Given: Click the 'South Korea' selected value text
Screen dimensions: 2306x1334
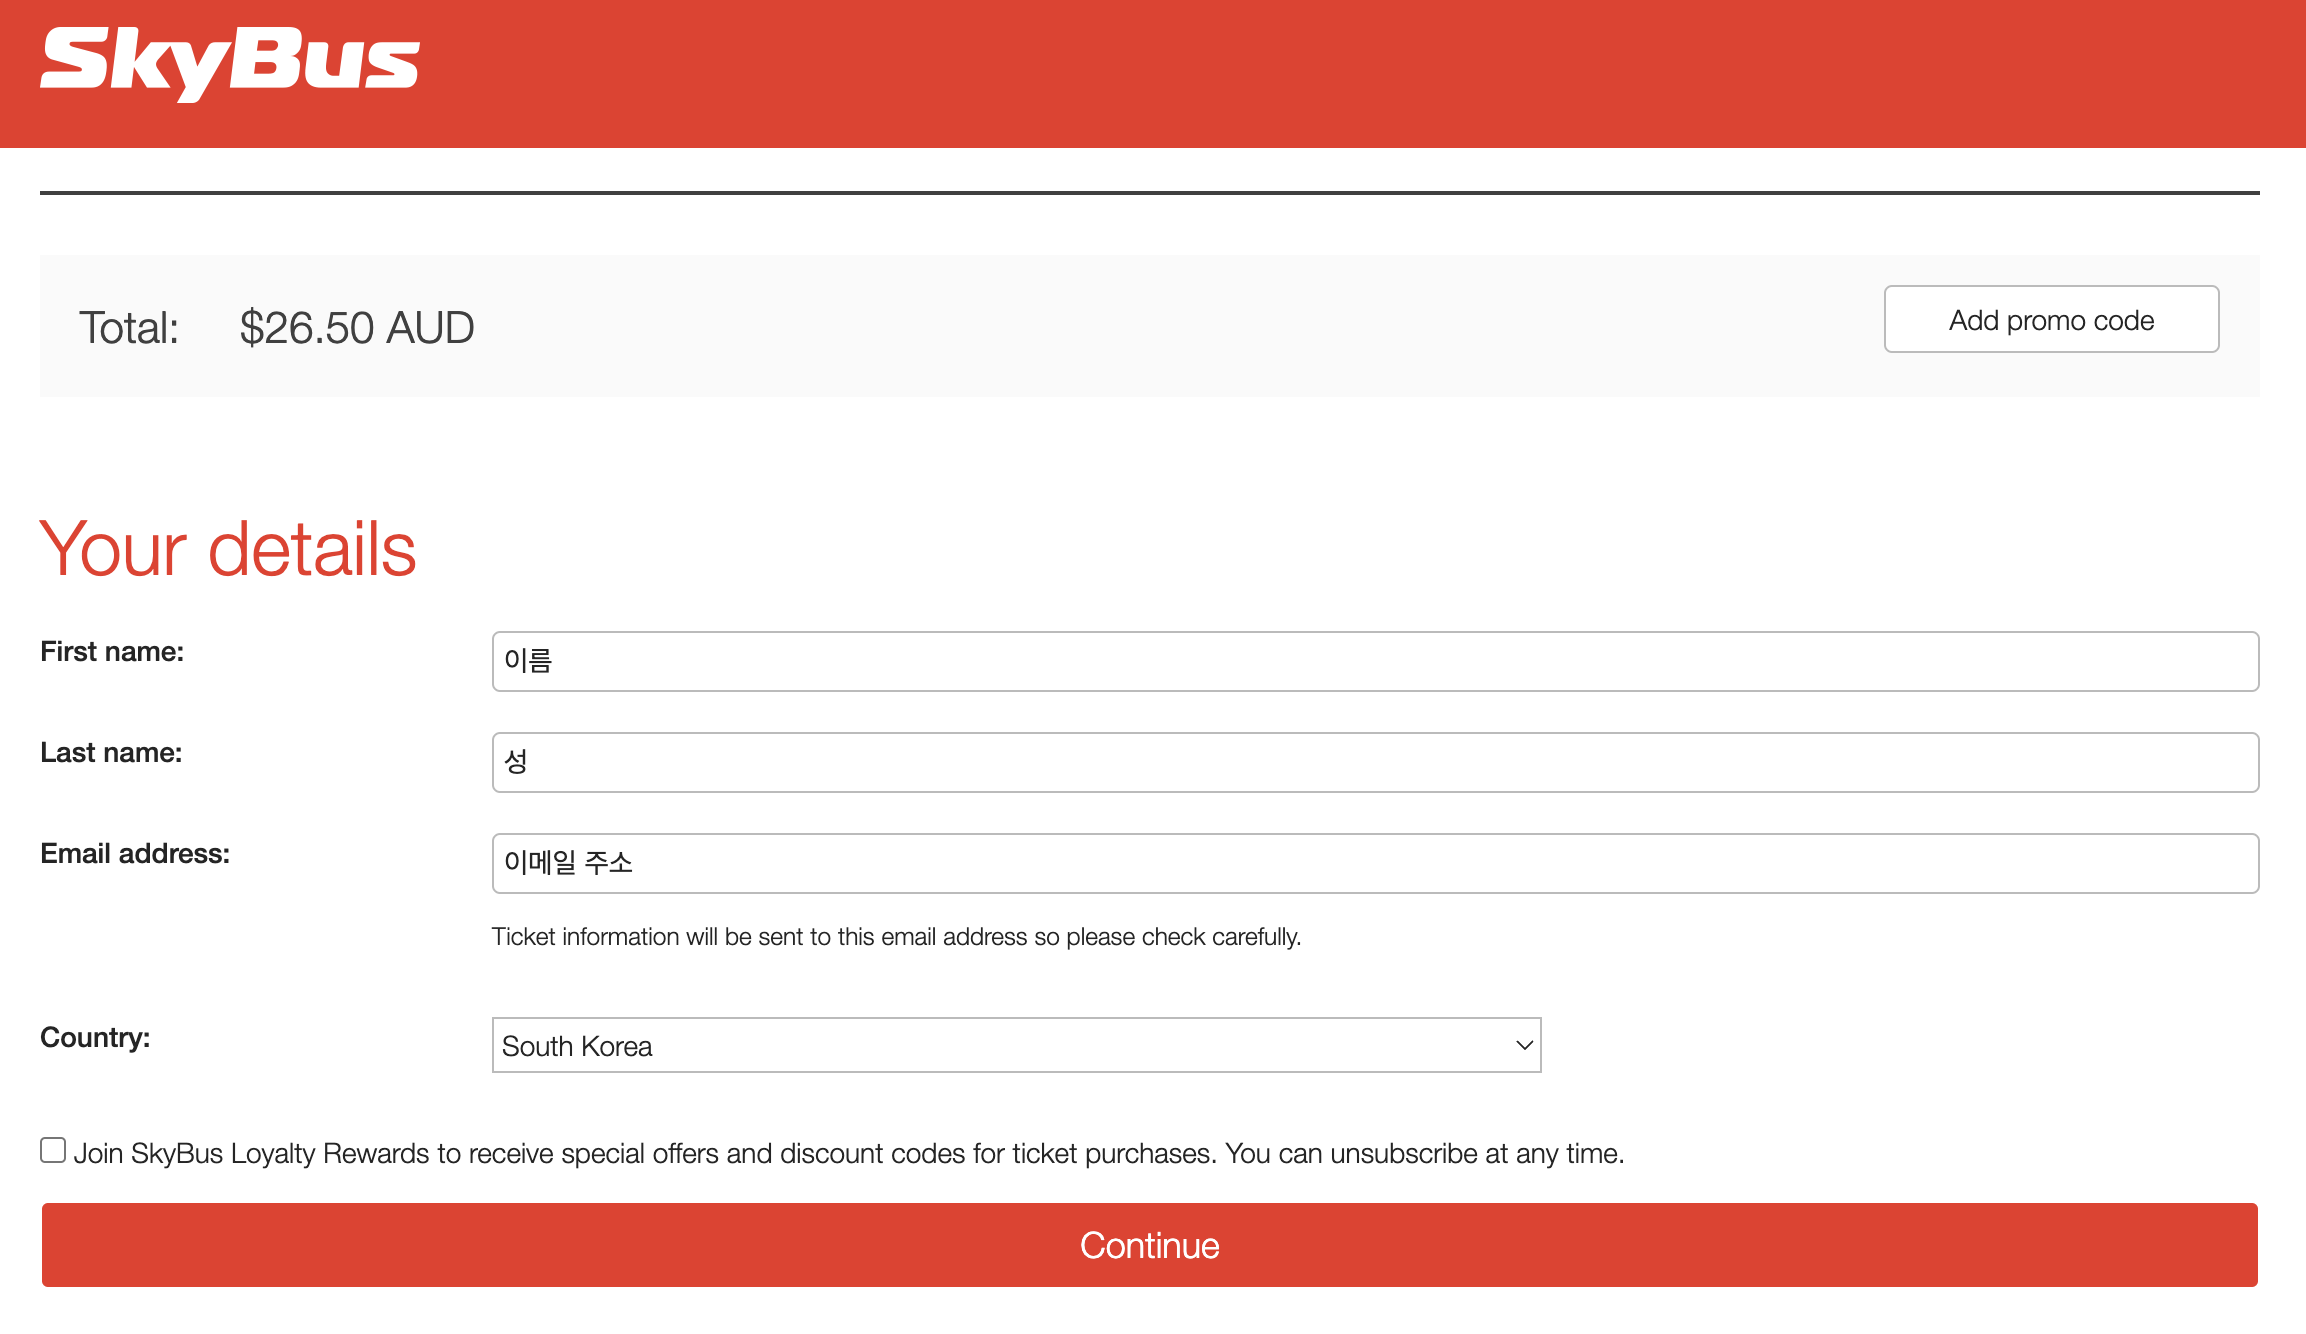Looking at the screenshot, I should (x=577, y=1046).
